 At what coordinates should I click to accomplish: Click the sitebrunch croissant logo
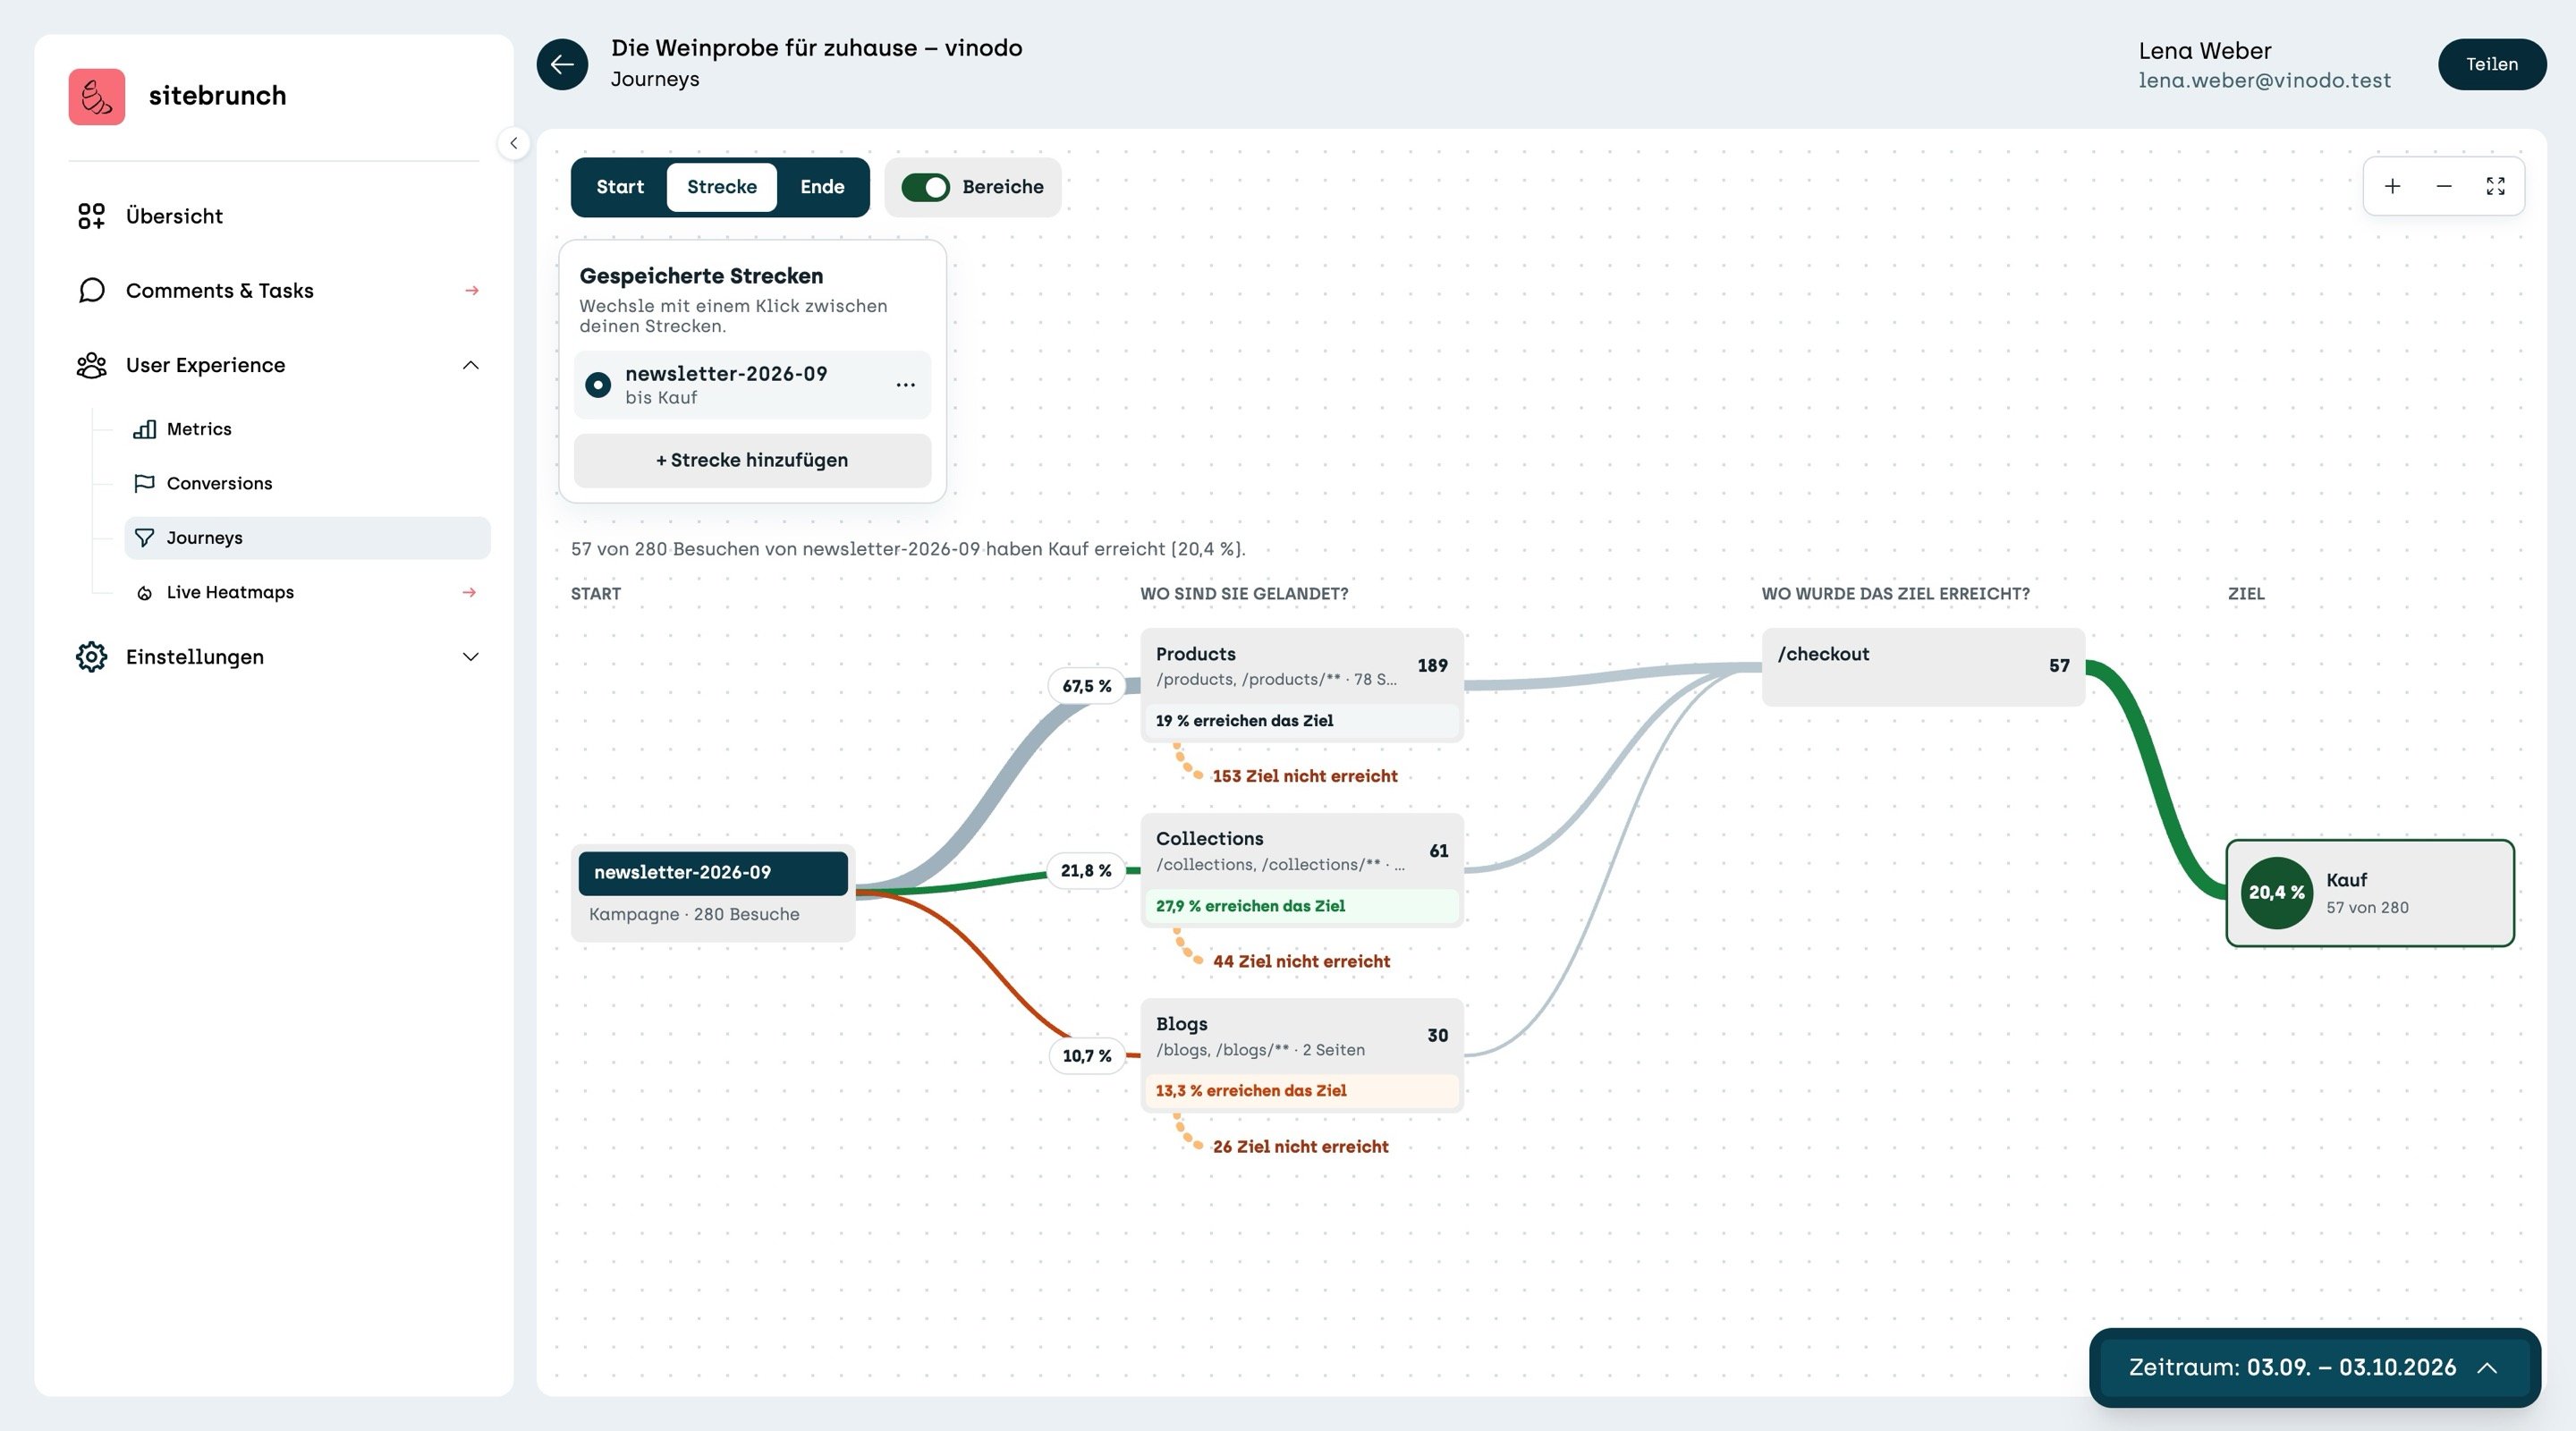97,97
